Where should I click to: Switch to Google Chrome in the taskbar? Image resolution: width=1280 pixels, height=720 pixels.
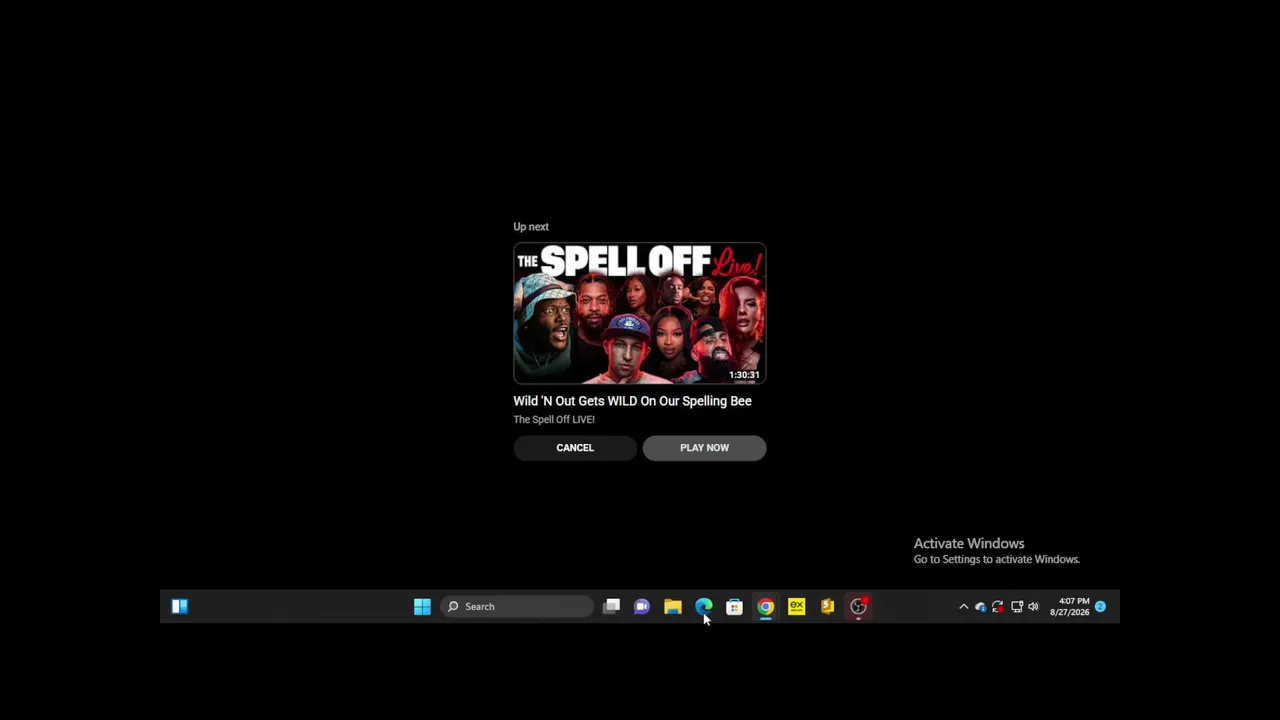click(765, 606)
